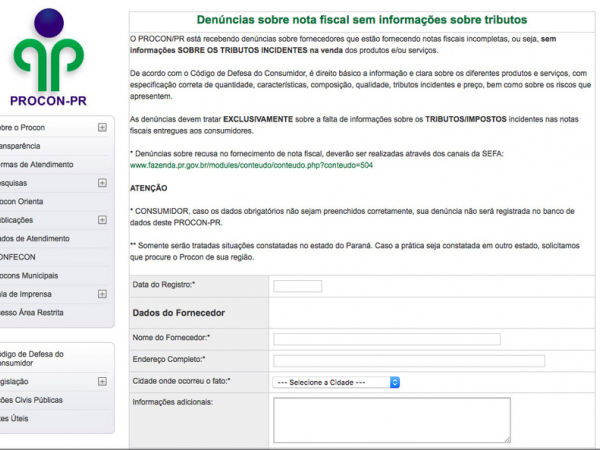Open Transparência in the sidebar

click(x=20, y=146)
